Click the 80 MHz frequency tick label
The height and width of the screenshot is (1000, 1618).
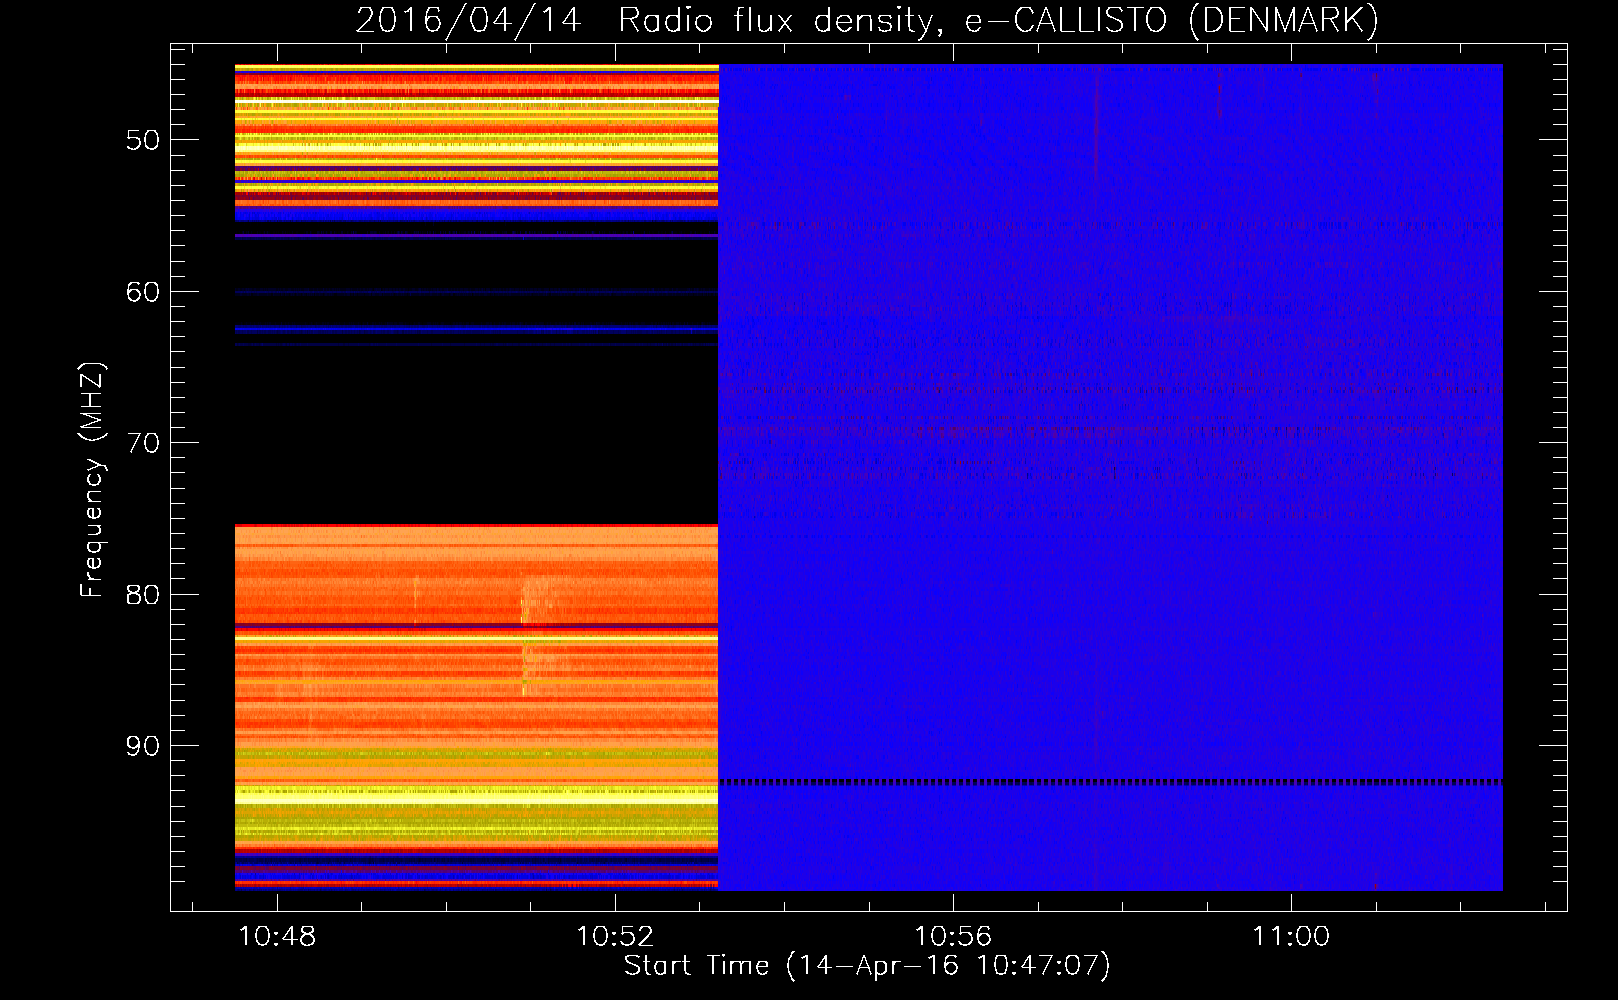[143, 595]
